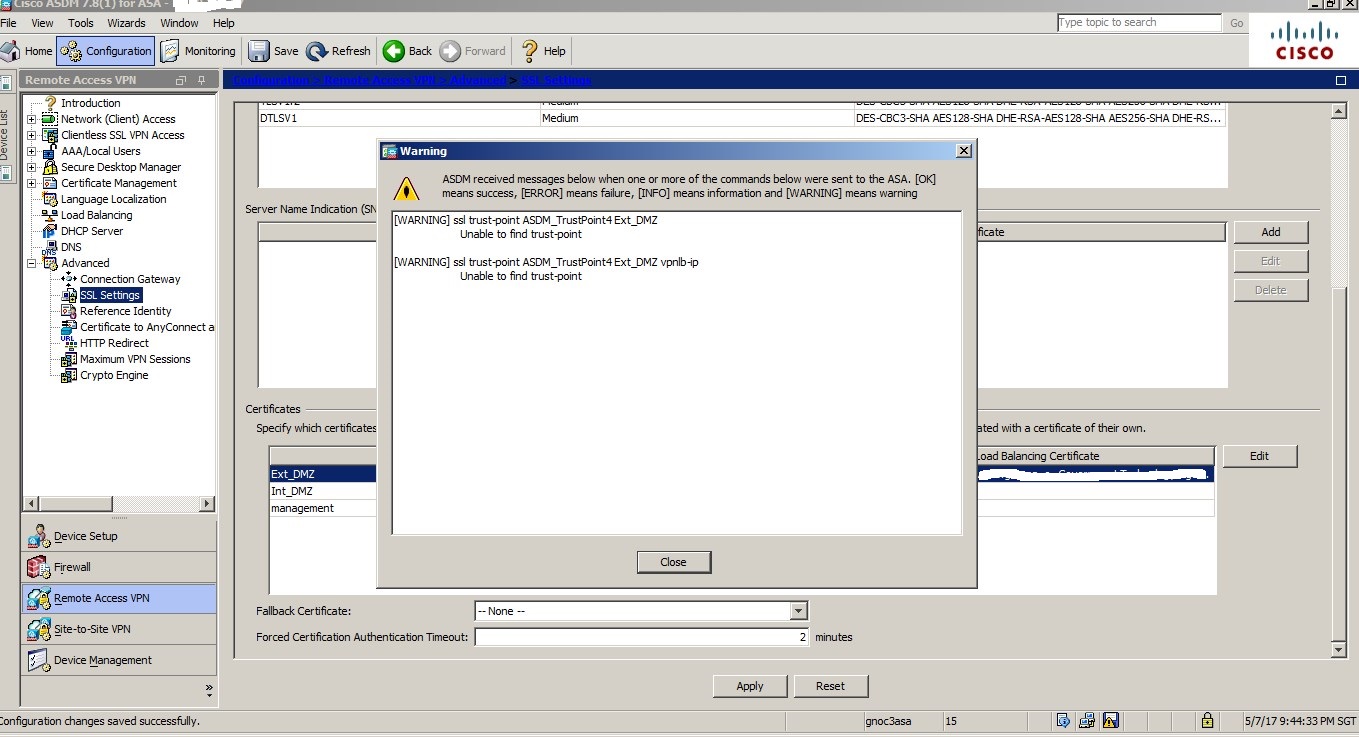Click the float icon on Remote Access VPN pane
This screenshot has width=1359, height=737.
pos(181,80)
